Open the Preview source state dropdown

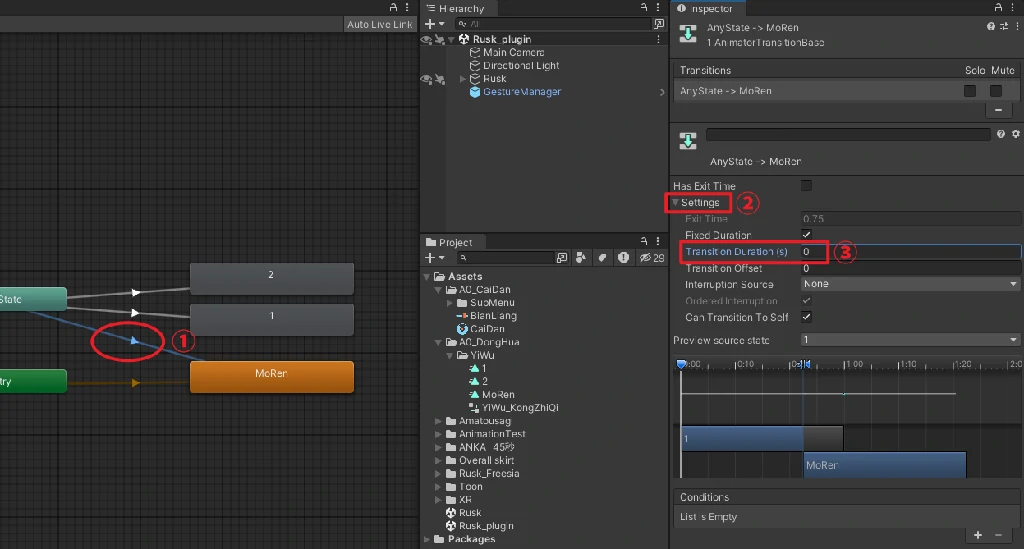[910, 340]
